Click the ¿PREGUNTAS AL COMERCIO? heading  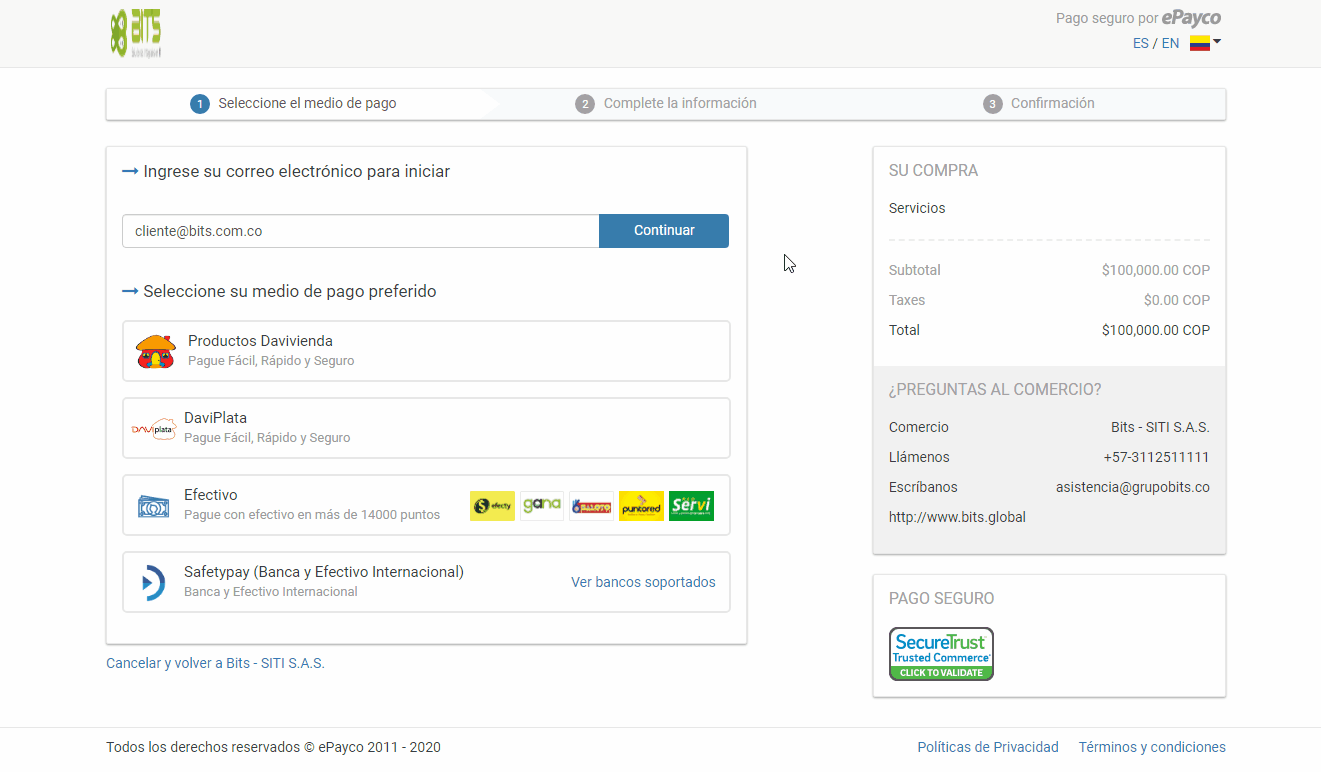[995, 390]
